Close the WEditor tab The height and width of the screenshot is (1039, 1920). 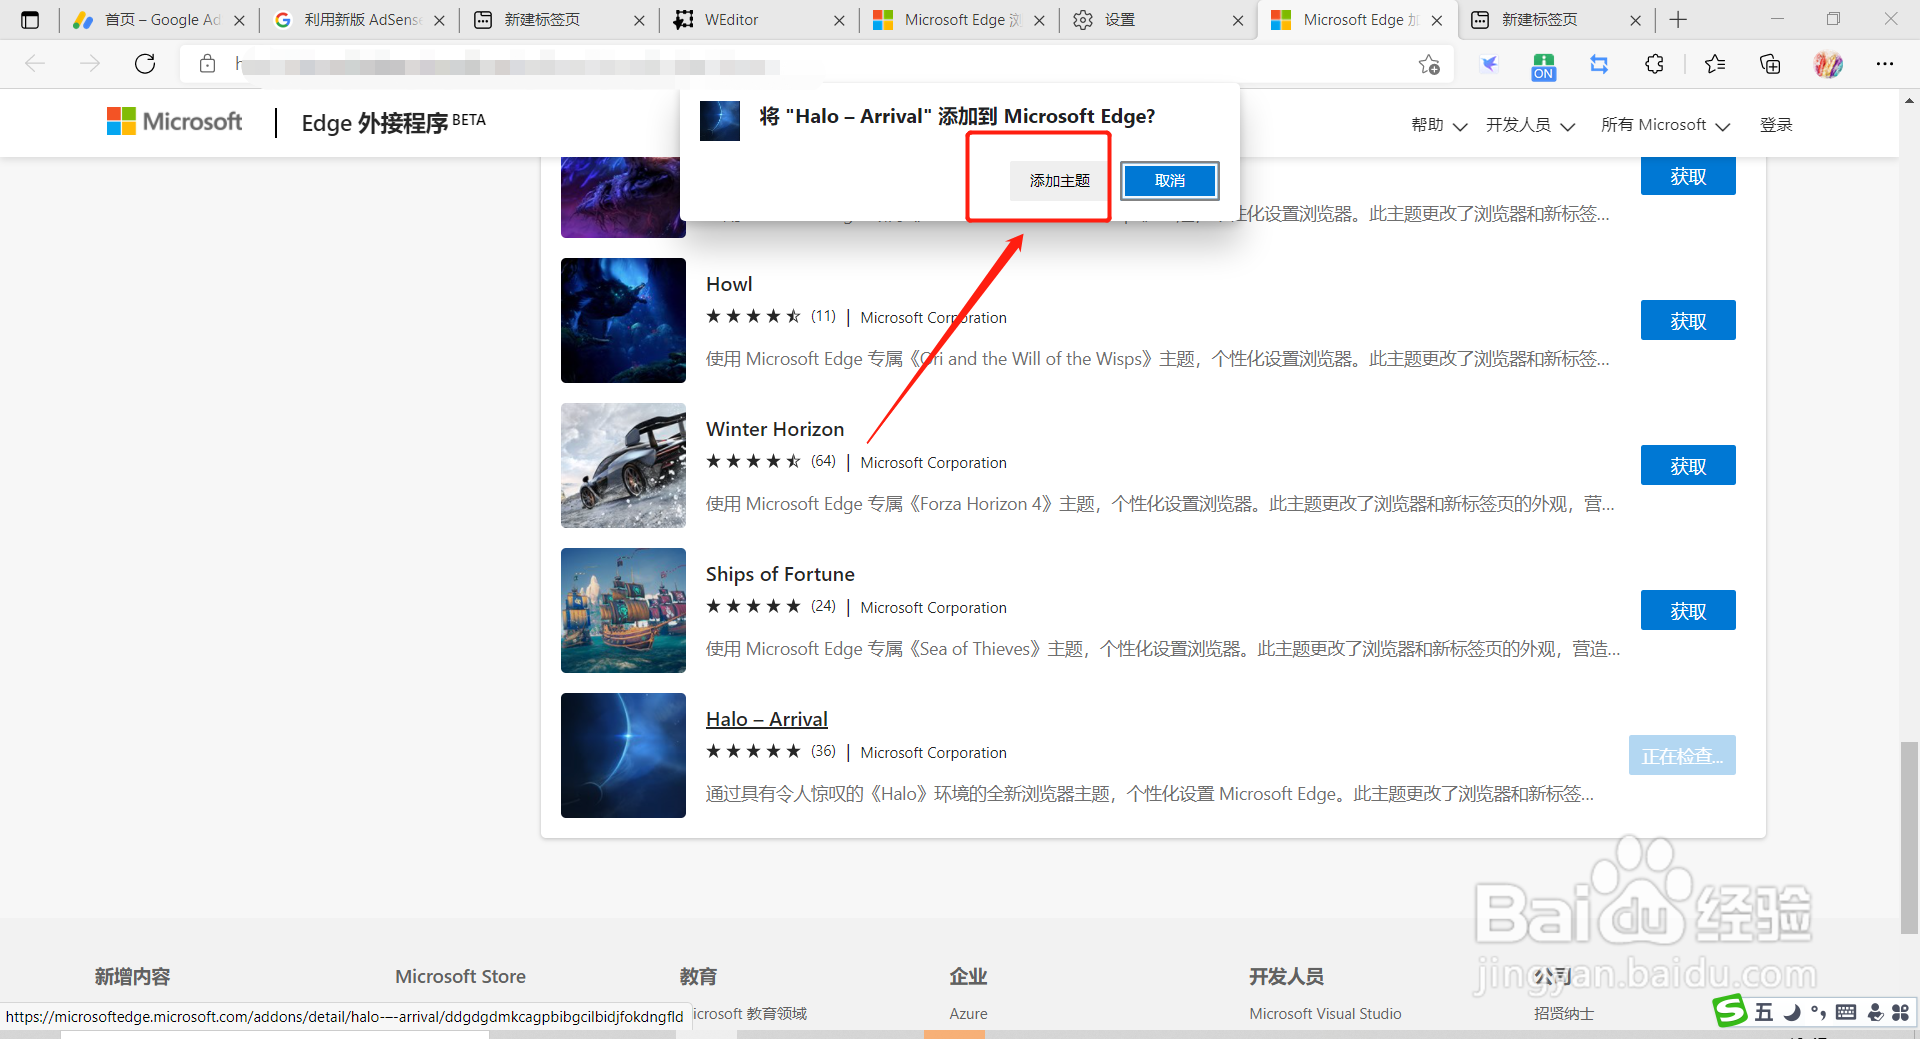click(839, 20)
